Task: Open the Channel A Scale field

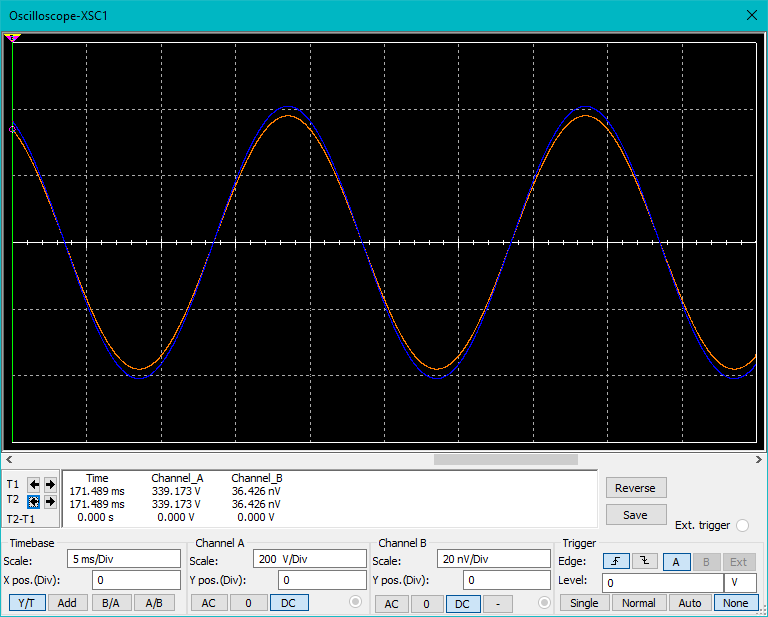Action: tap(310, 559)
